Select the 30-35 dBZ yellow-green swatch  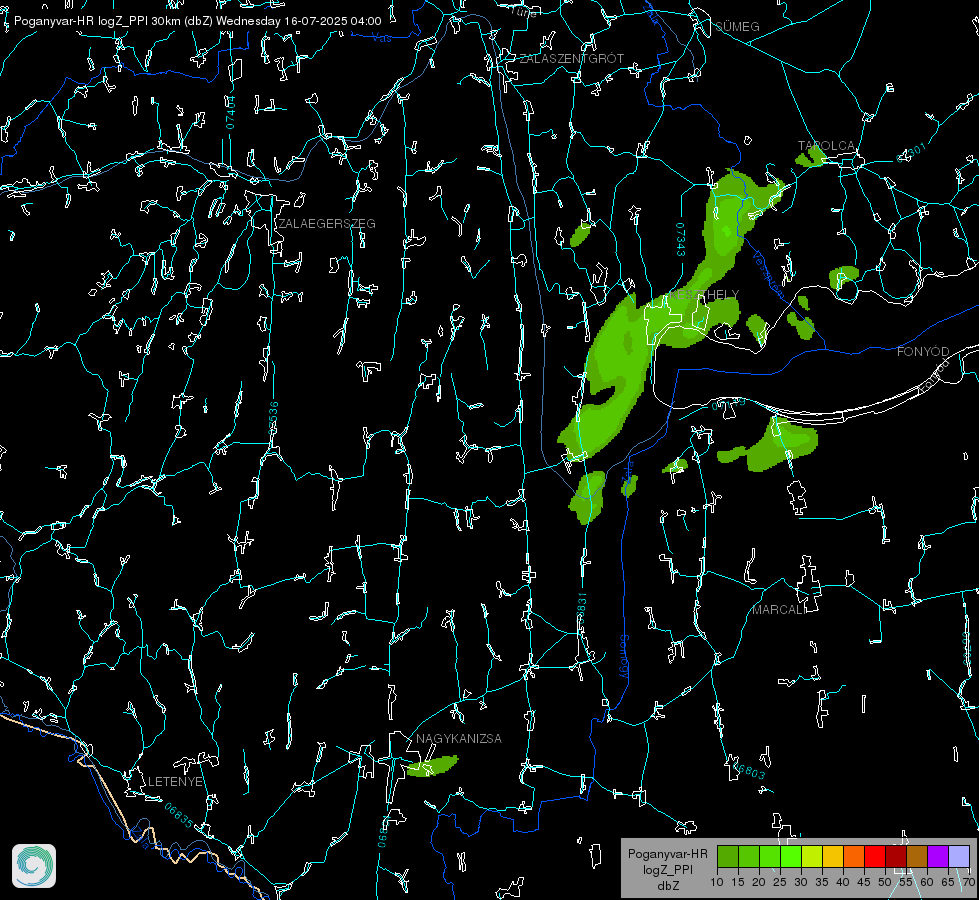click(812, 856)
